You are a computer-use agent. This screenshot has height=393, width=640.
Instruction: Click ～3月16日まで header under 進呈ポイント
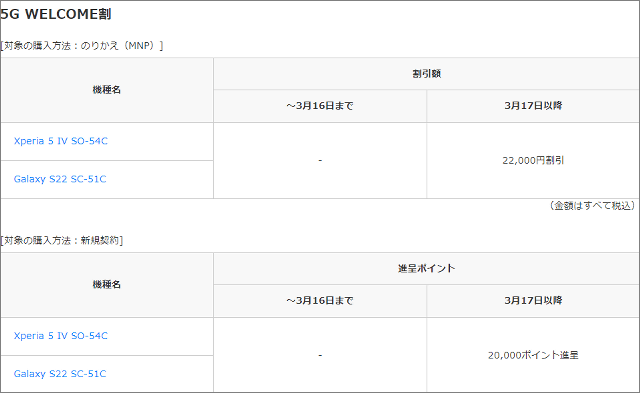(x=320, y=300)
